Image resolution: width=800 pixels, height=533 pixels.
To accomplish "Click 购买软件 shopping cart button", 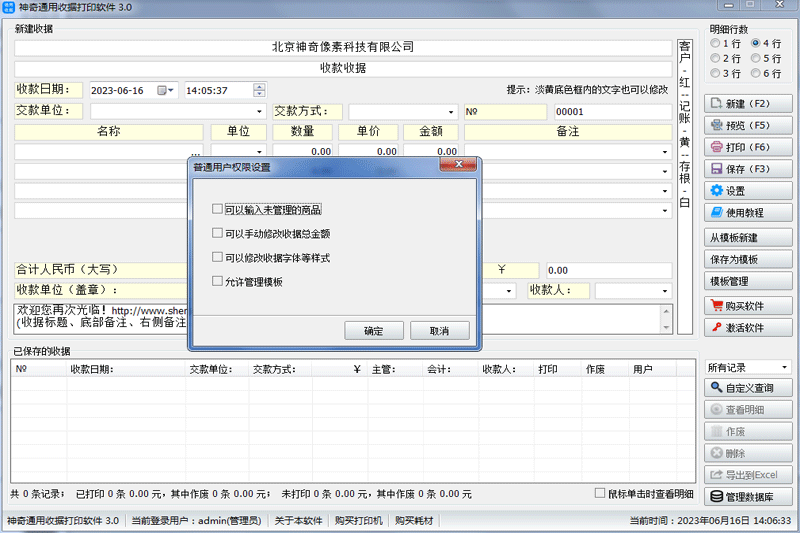I will click(748, 306).
